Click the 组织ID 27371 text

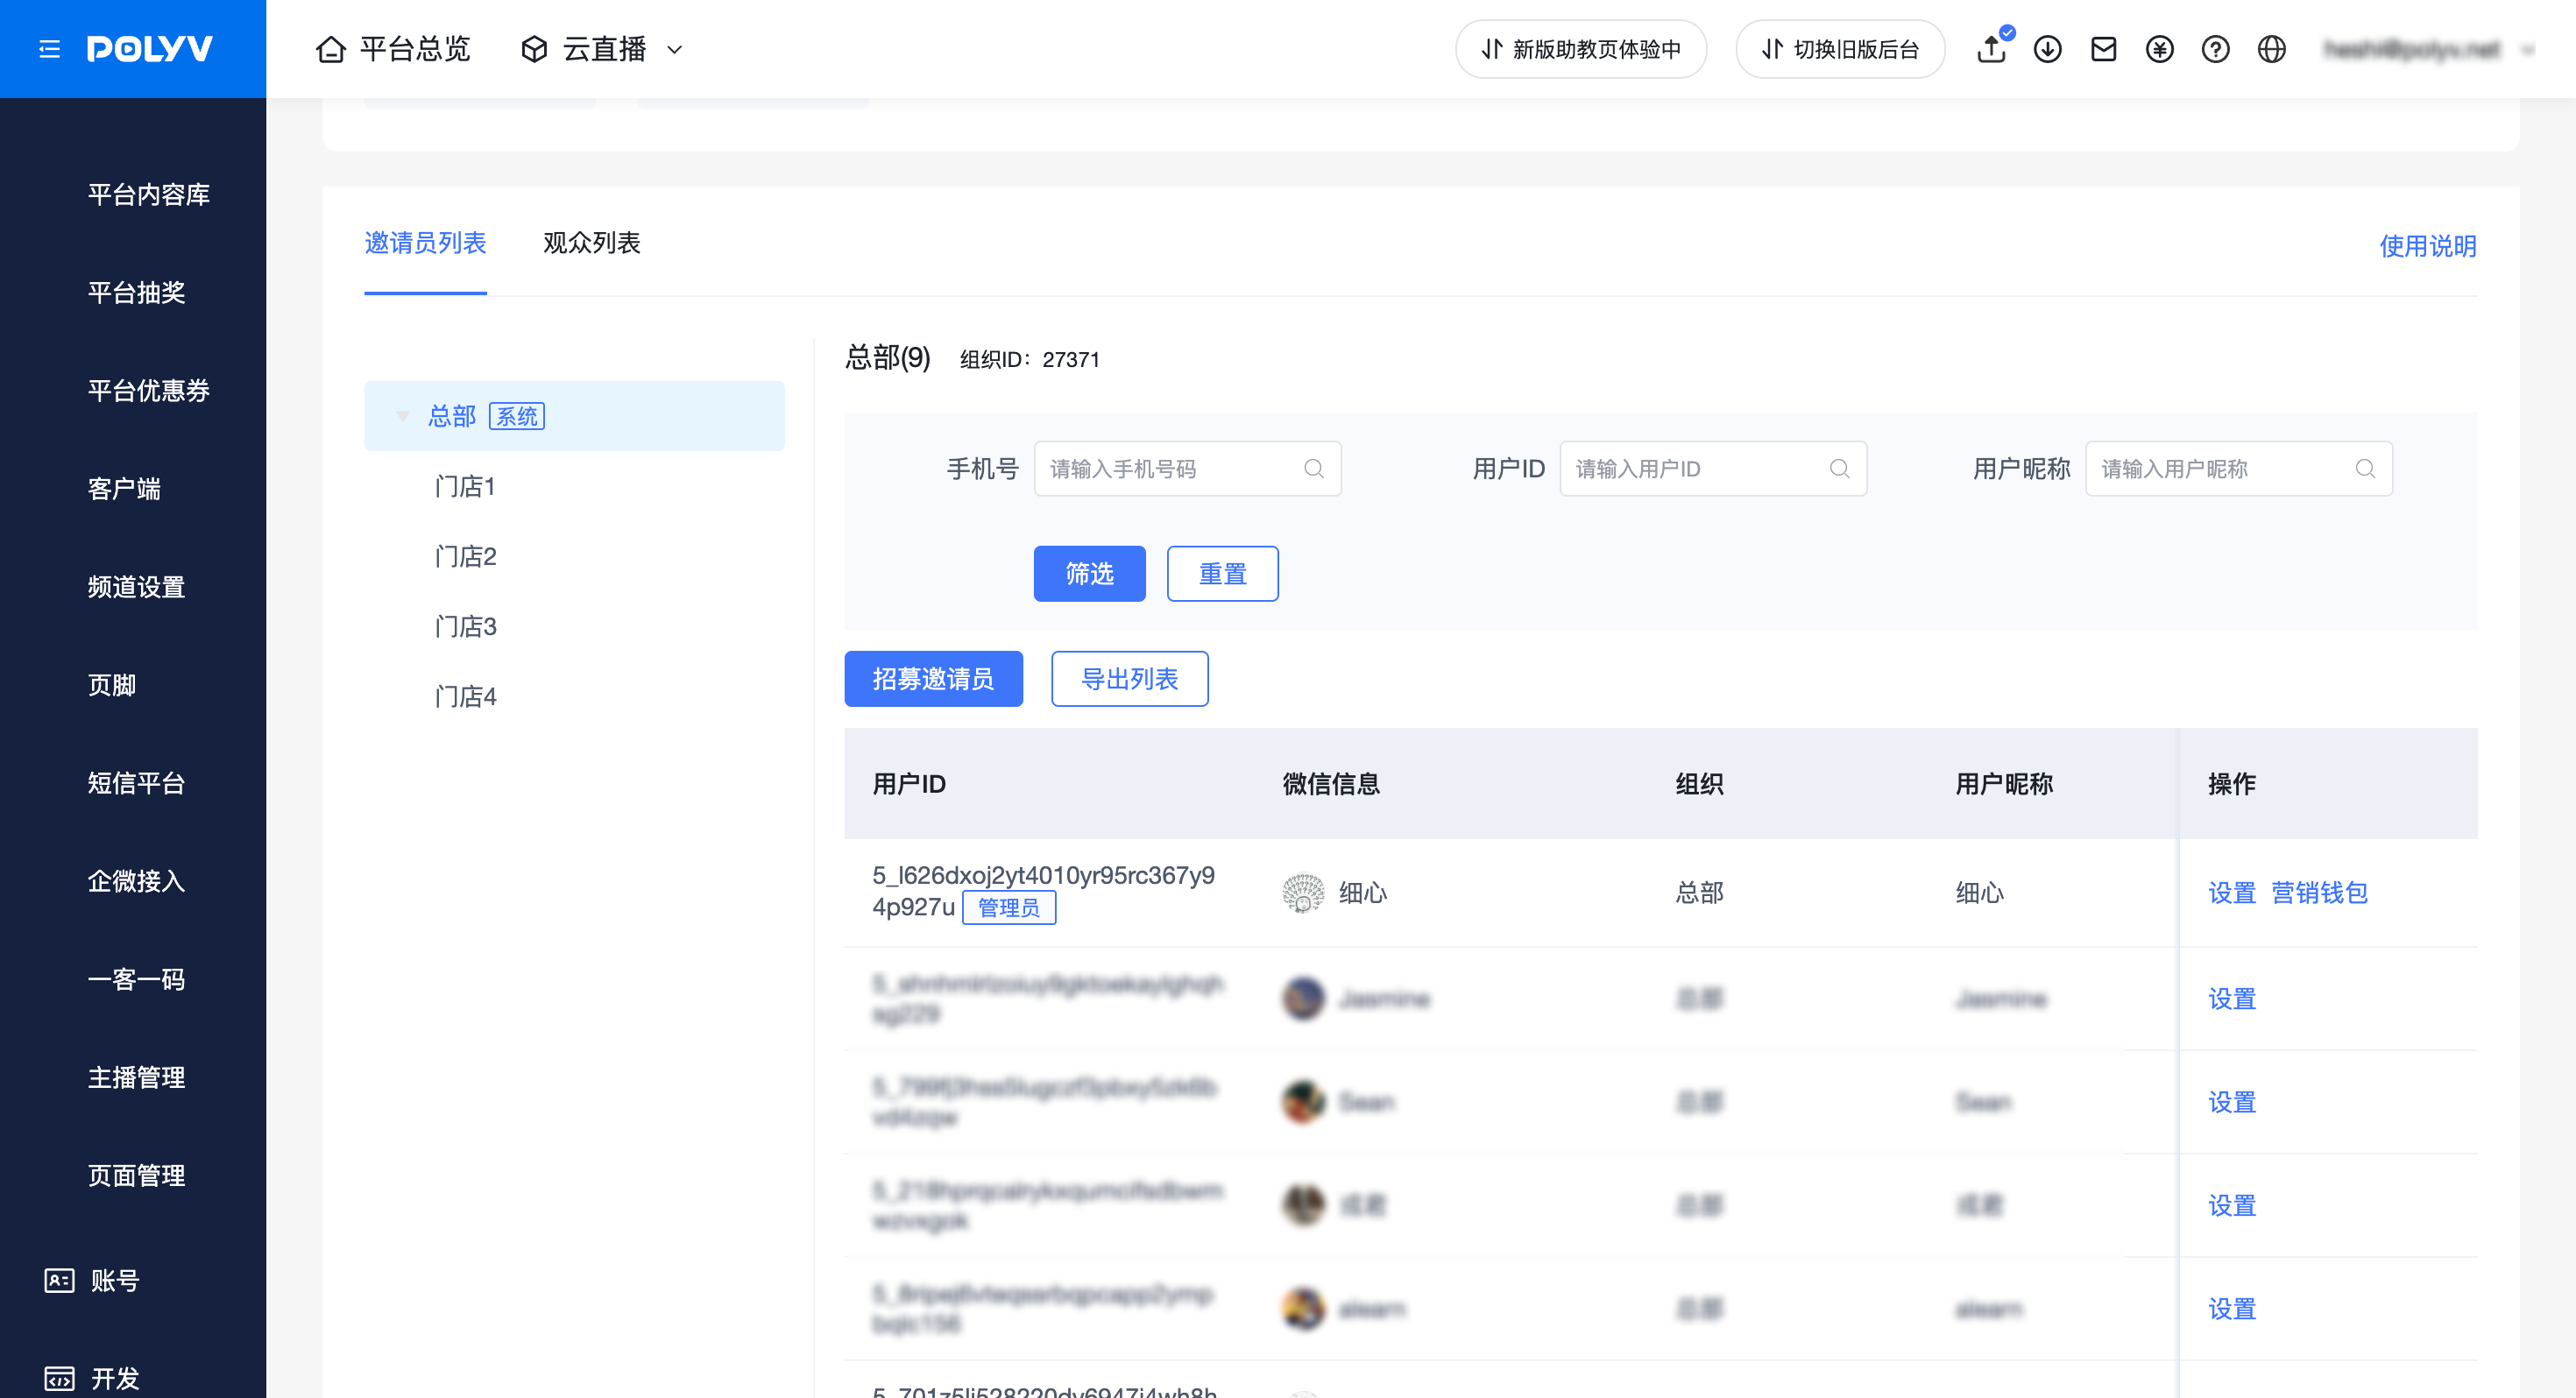click(1029, 360)
